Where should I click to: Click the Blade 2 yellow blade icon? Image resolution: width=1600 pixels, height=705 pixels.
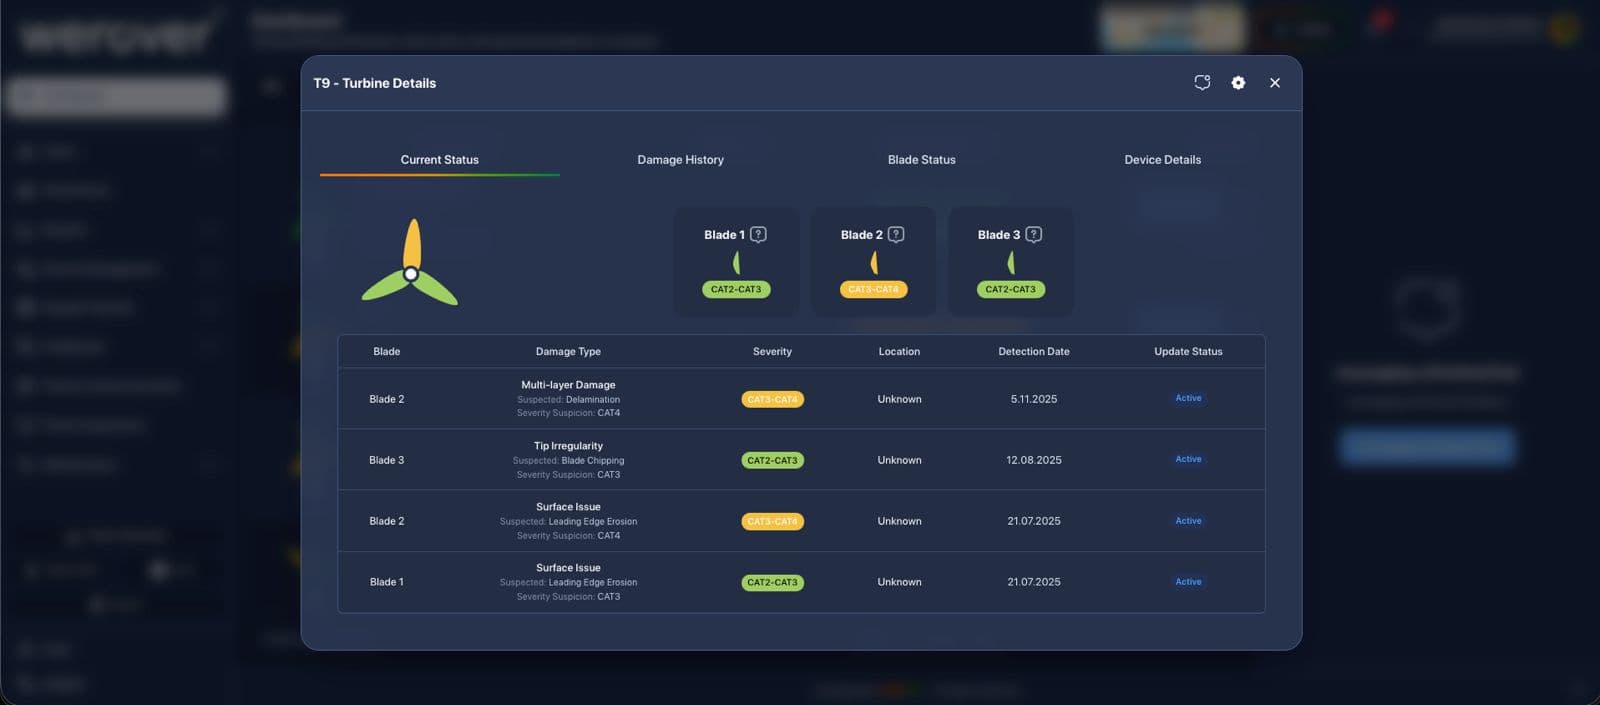point(874,263)
